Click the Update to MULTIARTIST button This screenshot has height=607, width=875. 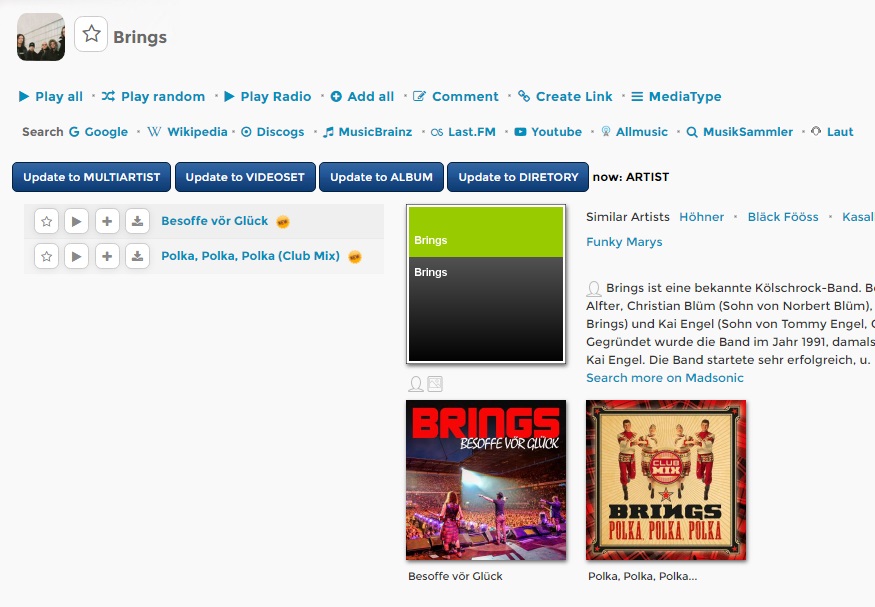pyautogui.click(x=92, y=177)
